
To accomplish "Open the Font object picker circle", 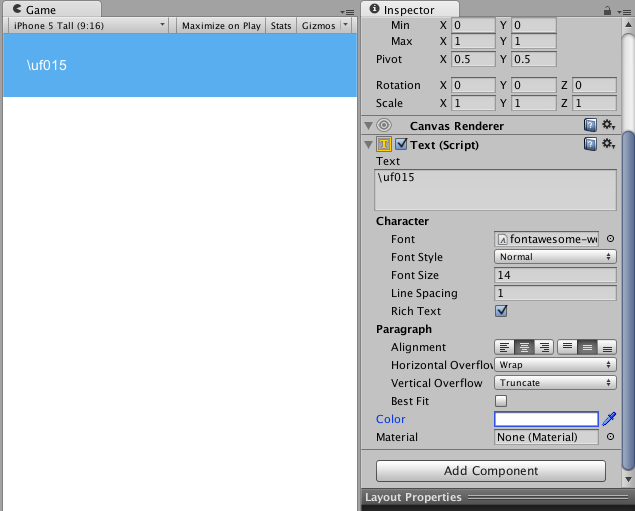I will [x=610, y=239].
